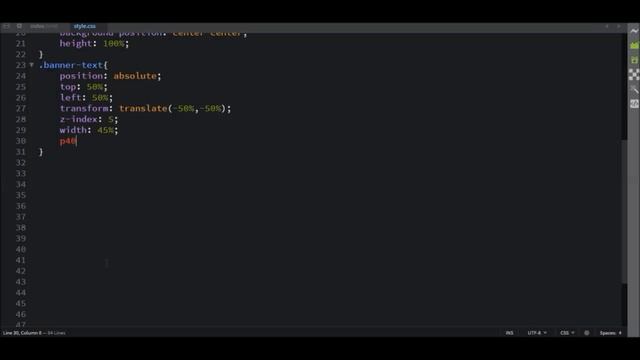
Task: Click line number 45 in gutter
Action: 20,303
